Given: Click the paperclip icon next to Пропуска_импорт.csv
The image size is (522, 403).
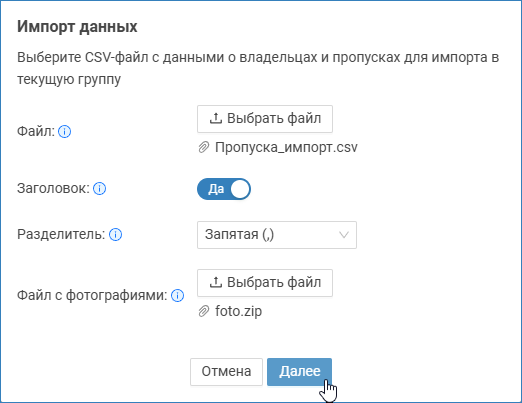Looking at the screenshot, I should click(x=204, y=147).
